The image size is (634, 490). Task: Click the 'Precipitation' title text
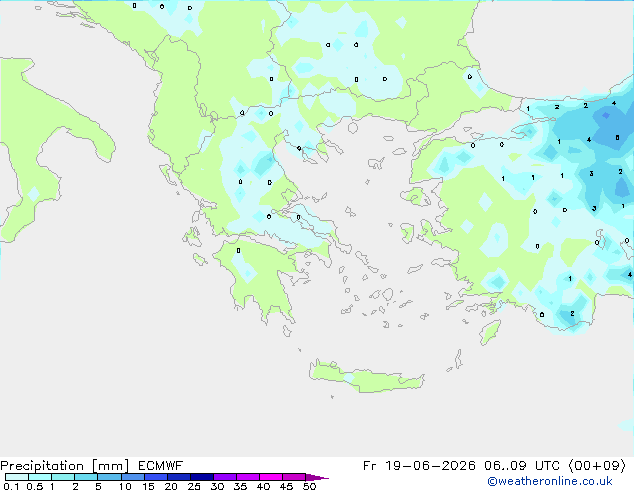(42, 466)
